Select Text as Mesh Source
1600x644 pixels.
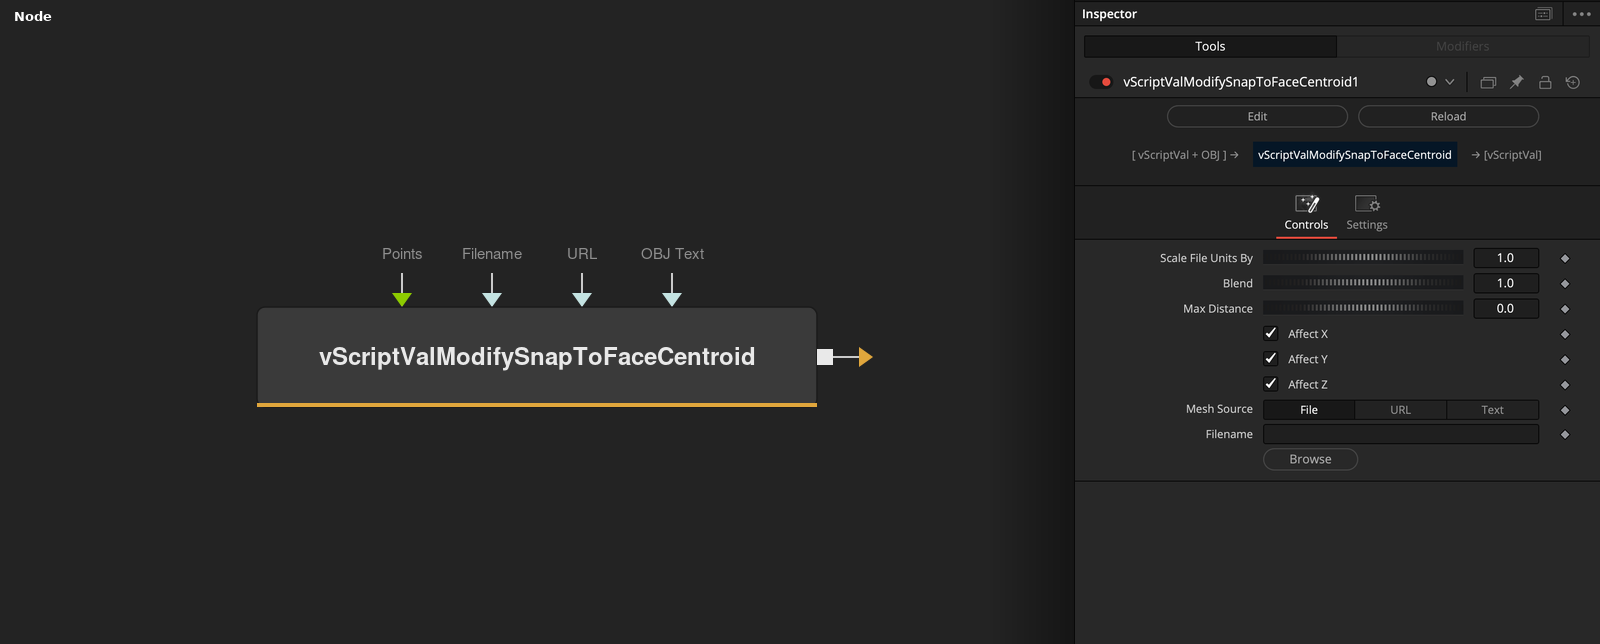1492,409
